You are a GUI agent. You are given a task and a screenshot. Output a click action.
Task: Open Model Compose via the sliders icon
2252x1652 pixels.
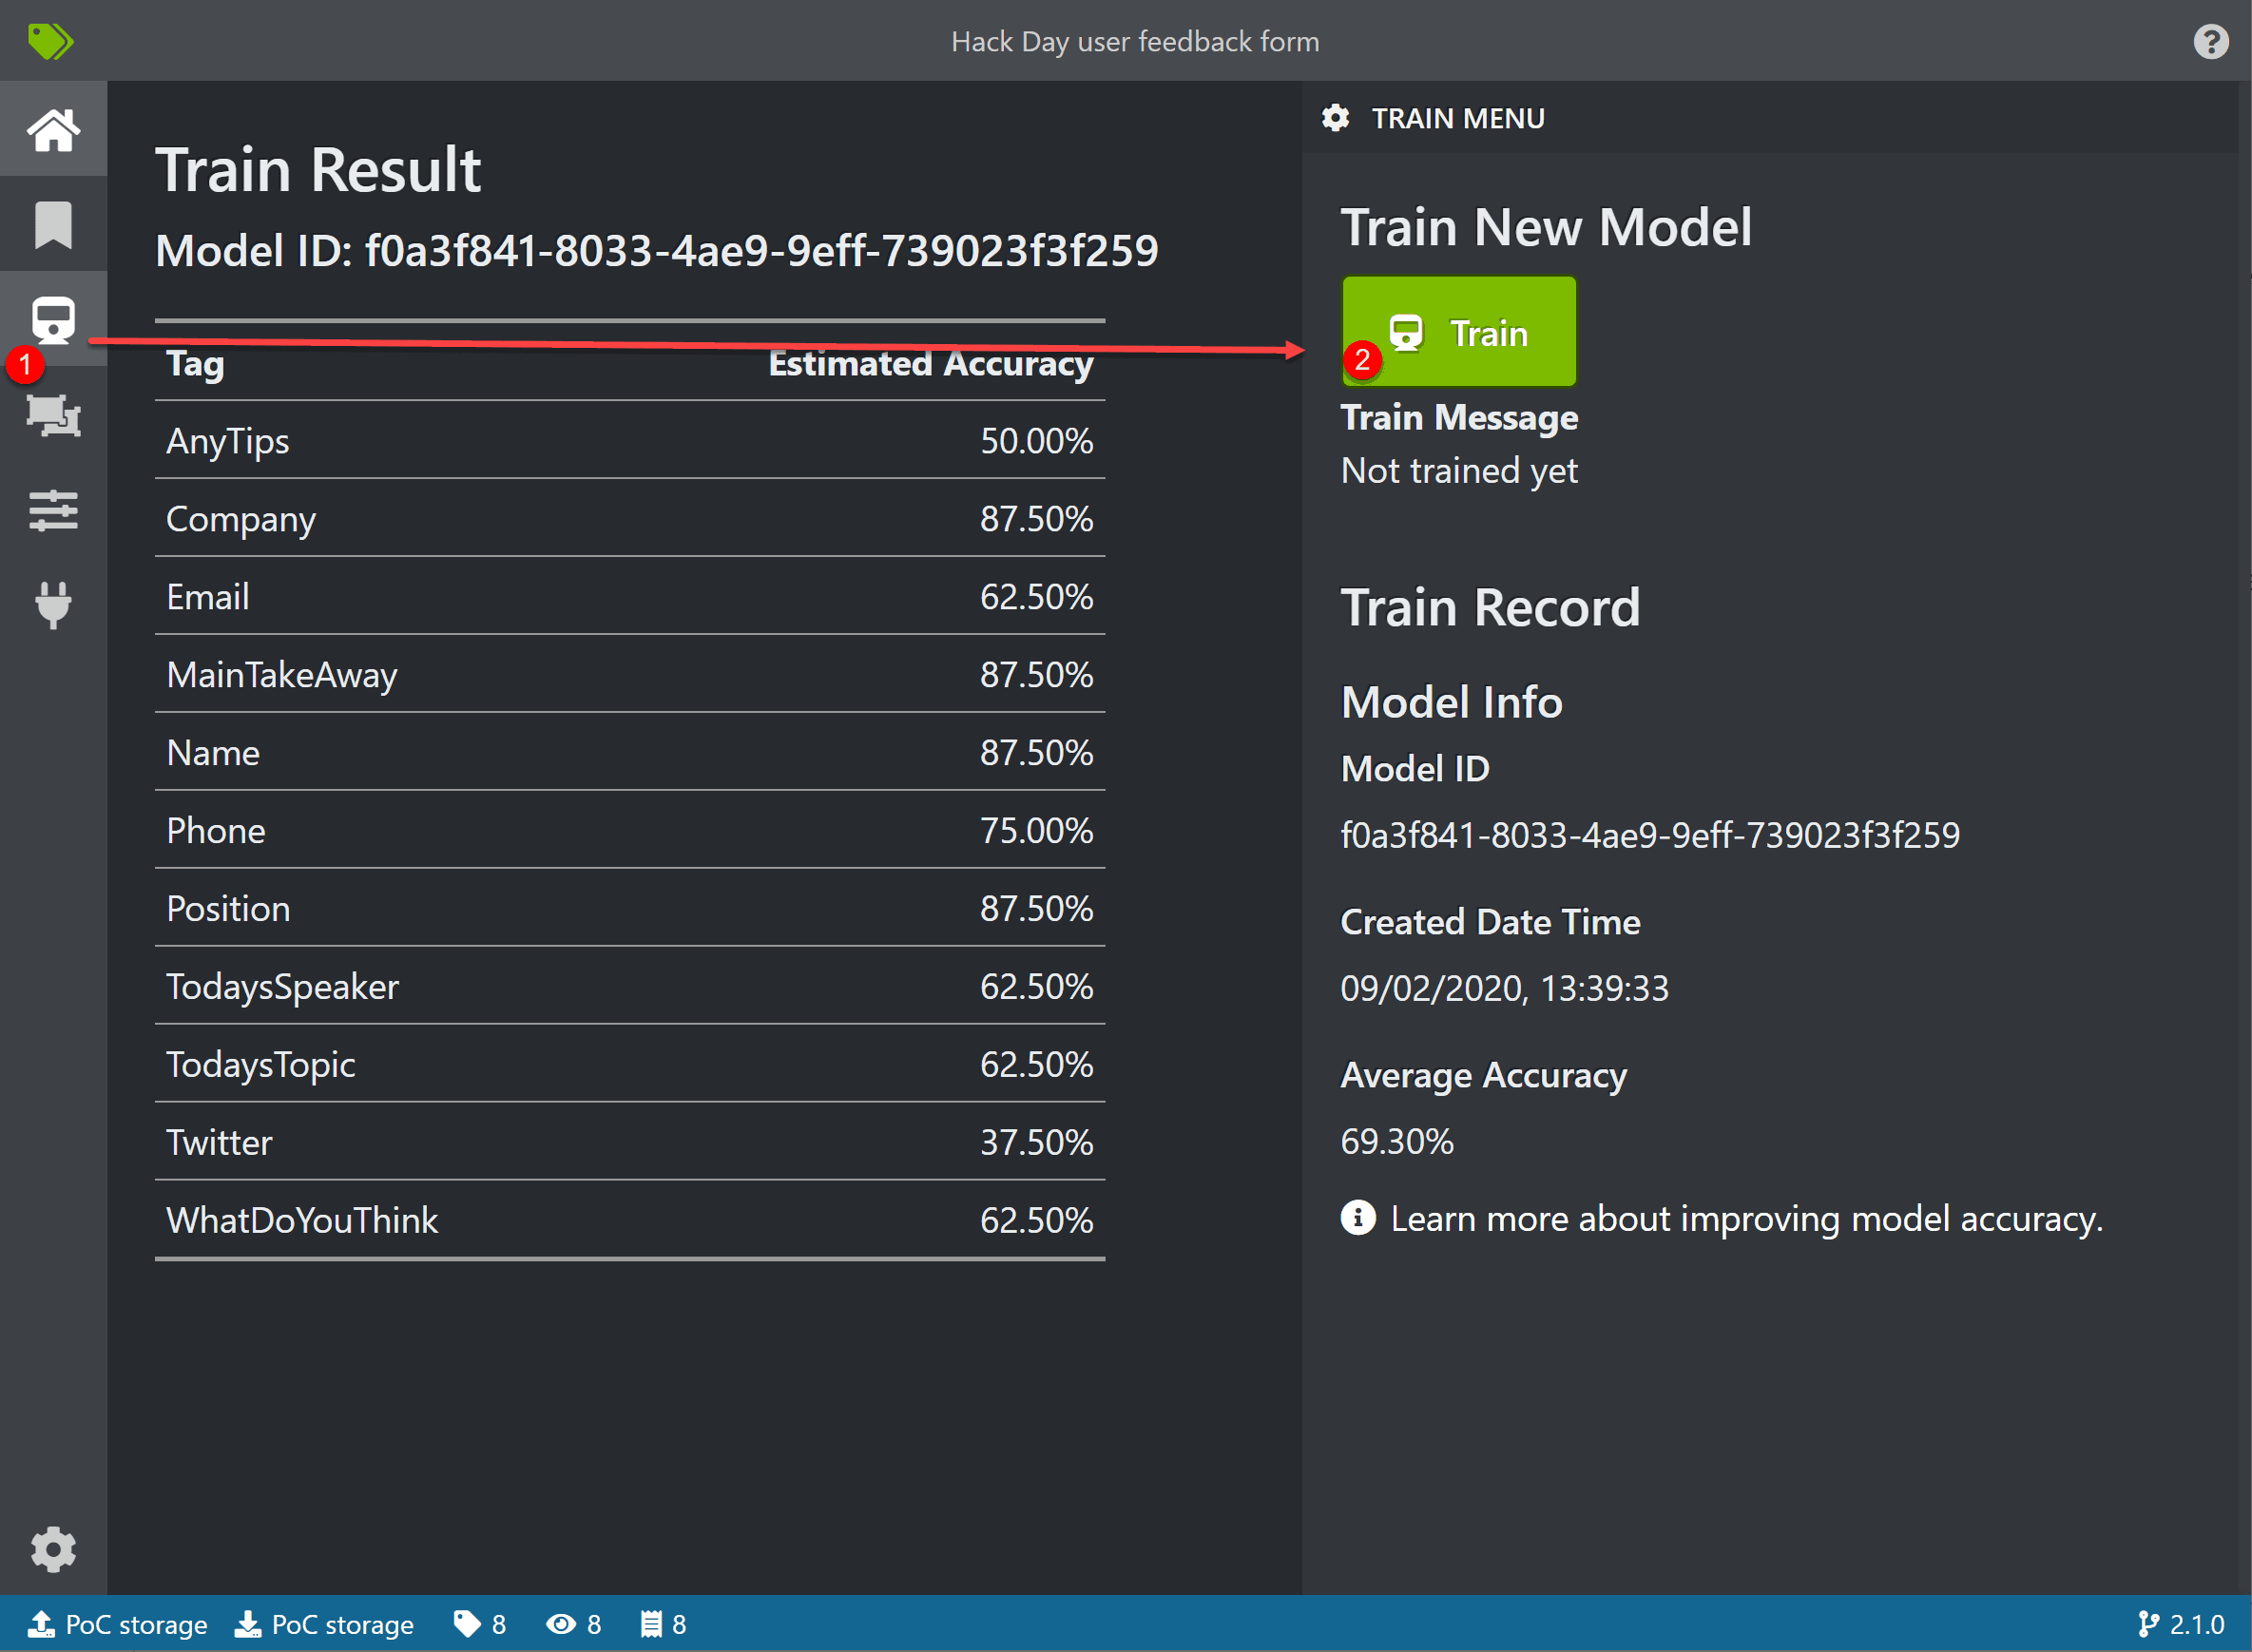54,512
